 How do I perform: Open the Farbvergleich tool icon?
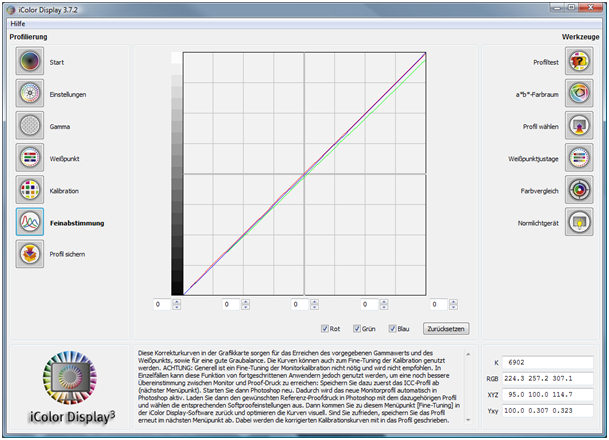578,190
